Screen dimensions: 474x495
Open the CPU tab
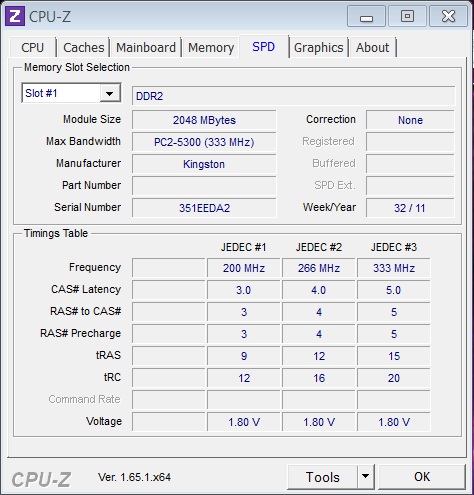click(x=32, y=47)
